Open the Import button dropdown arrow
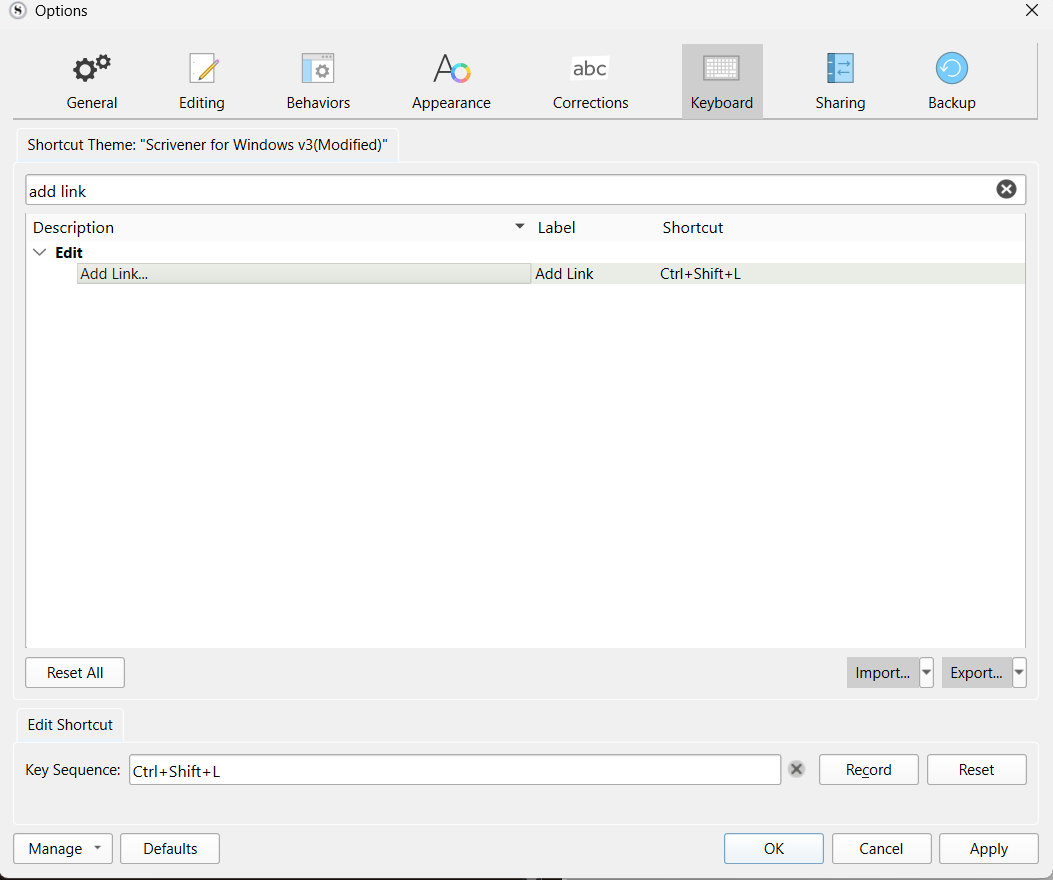The width and height of the screenshot is (1053, 880). click(x=926, y=673)
